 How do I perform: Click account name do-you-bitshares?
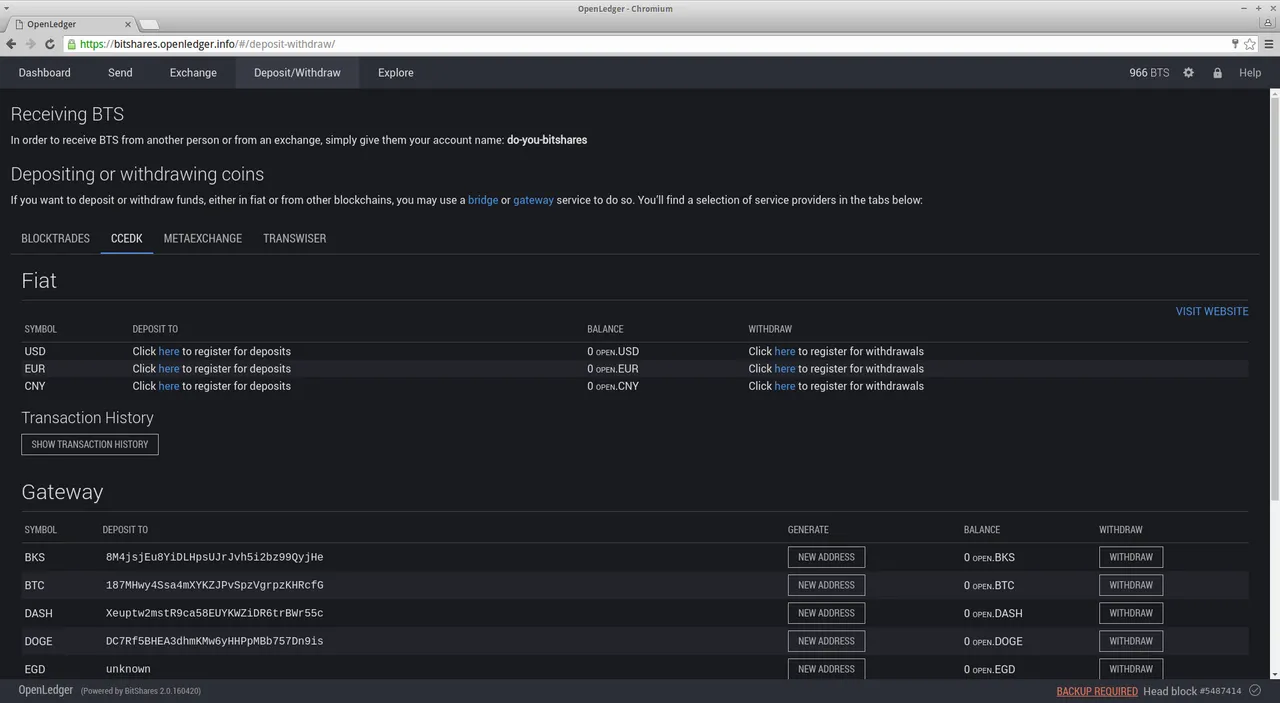pyautogui.click(x=547, y=140)
